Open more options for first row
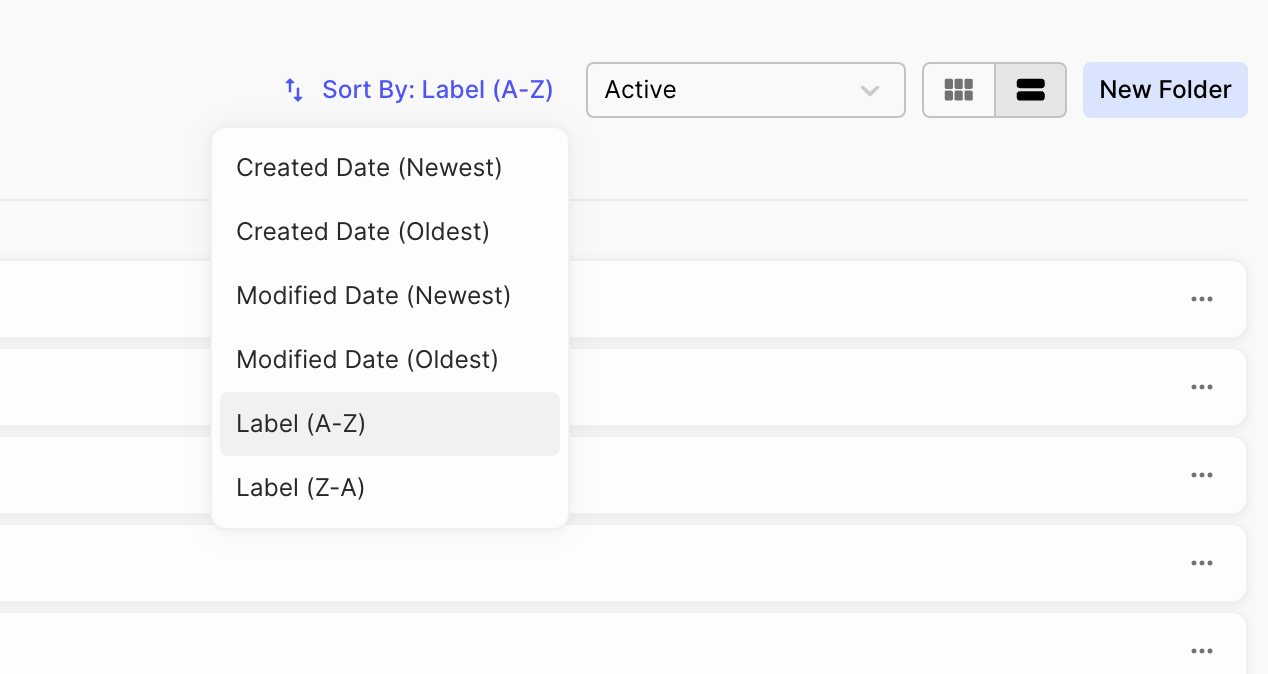Viewport: 1268px width, 674px height. (x=1201, y=299)
